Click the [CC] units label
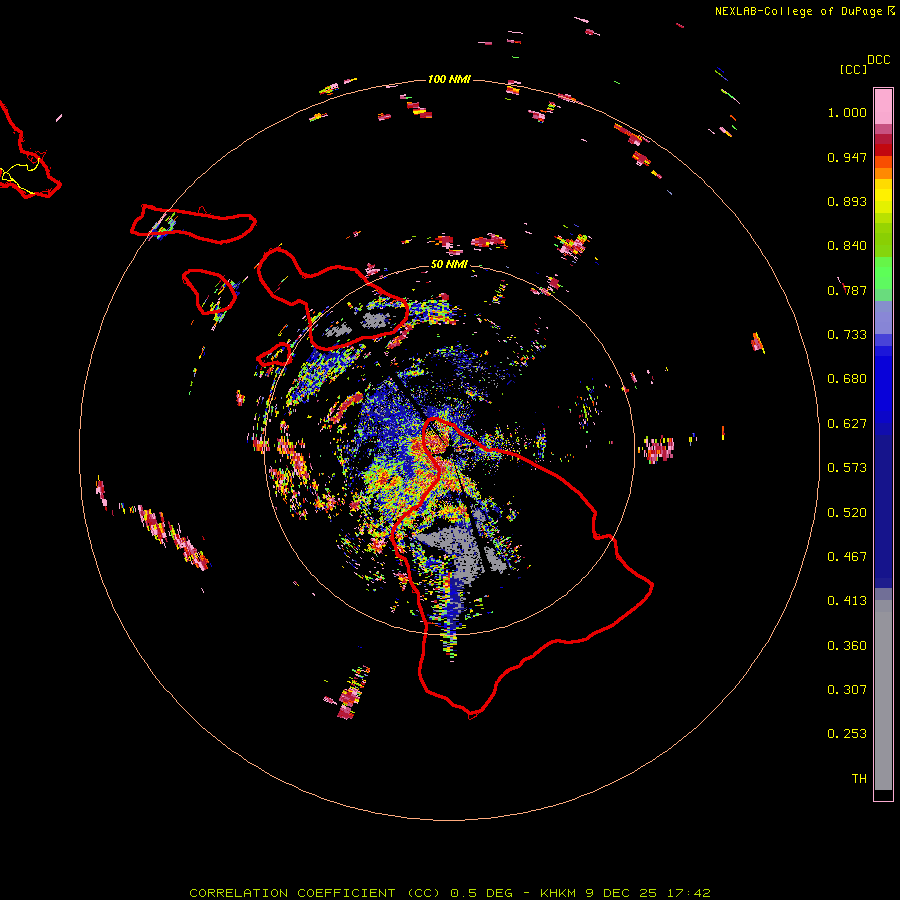The height and width of the screenshot is (900, 900). tap(853, 69)
